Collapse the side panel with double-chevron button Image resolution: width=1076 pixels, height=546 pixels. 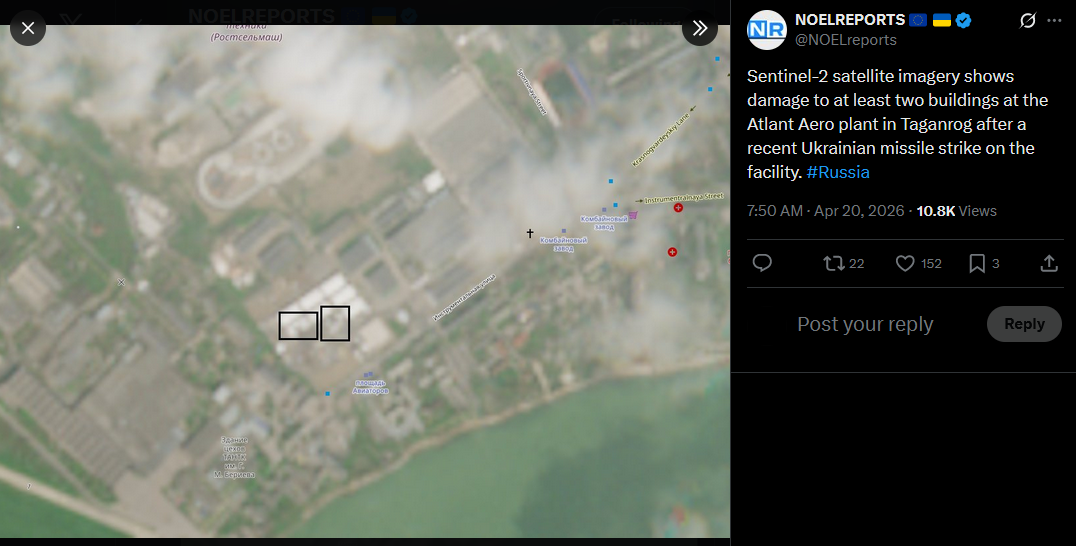pos(699,28)
